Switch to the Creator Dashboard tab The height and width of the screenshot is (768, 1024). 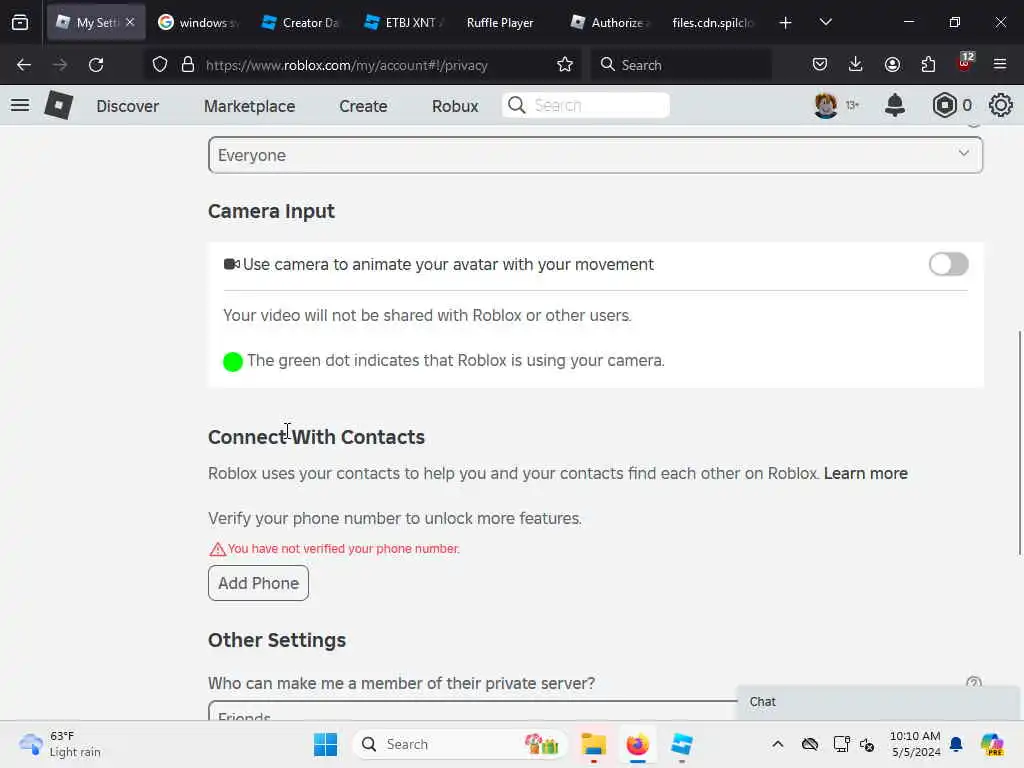coord(301,23)
